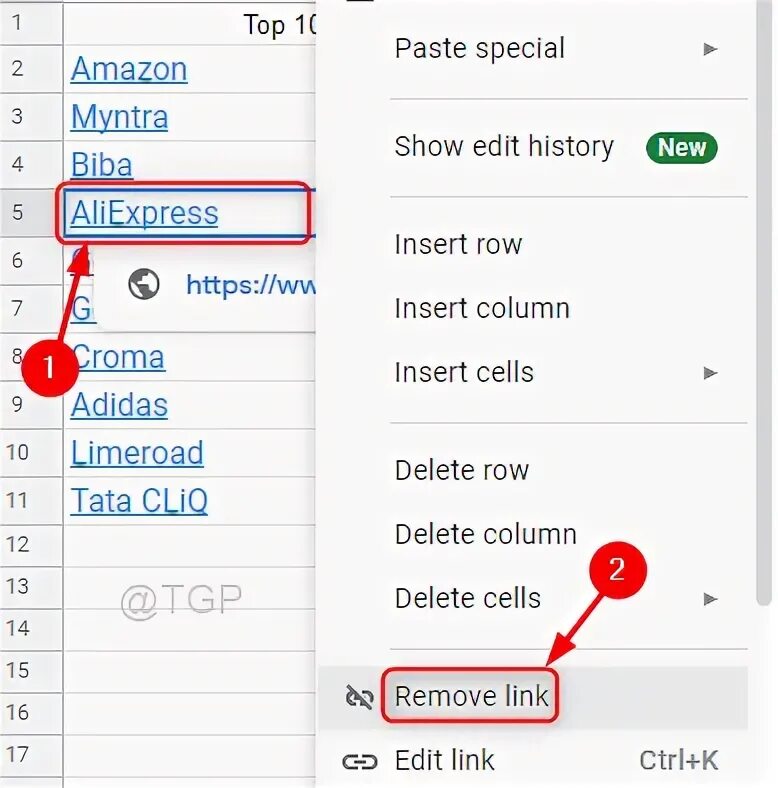Select row header 7

[x=31, y=309]
